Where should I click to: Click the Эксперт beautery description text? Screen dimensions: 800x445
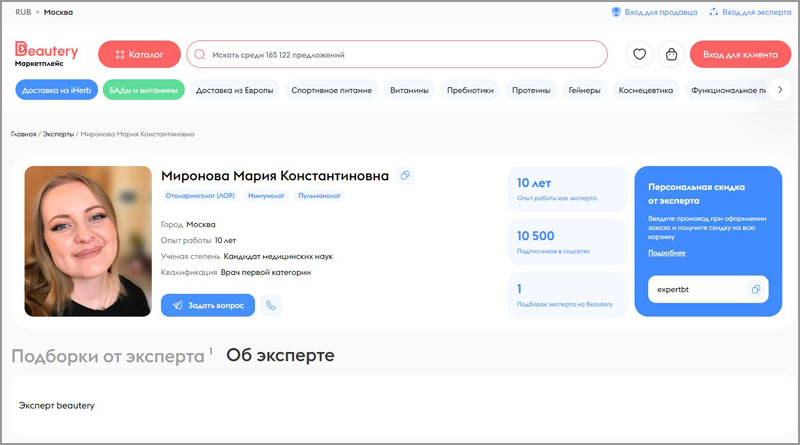tap(57, 405)
